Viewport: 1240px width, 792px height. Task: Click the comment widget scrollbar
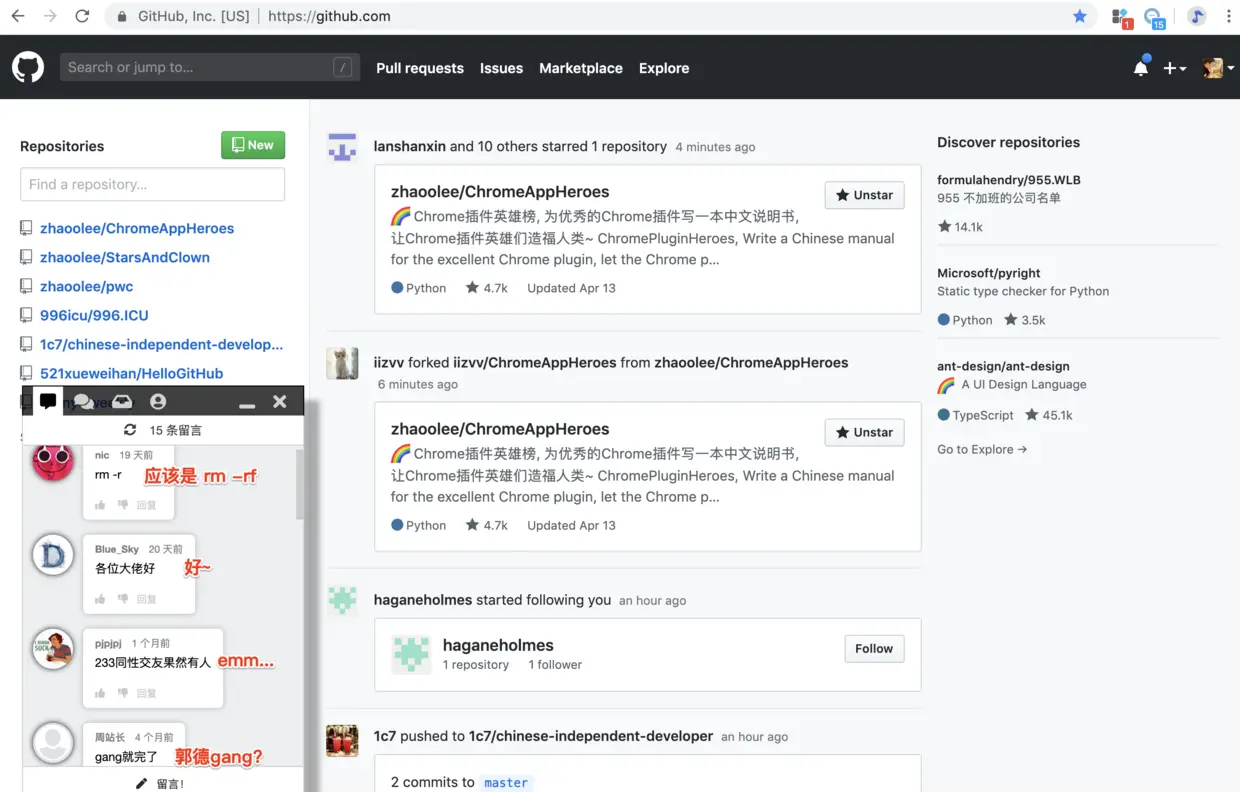coord(300,484)
